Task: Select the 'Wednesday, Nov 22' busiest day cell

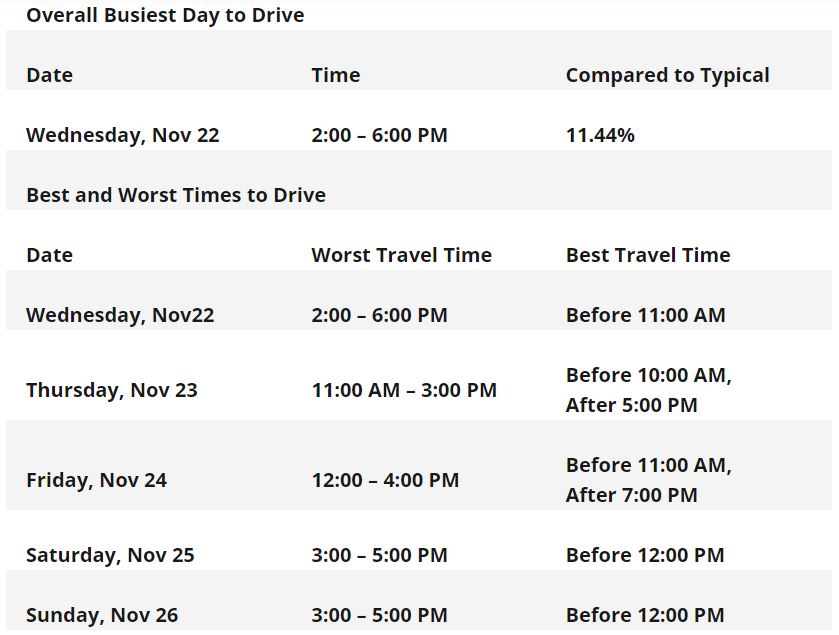Action: tap(123, 135)
